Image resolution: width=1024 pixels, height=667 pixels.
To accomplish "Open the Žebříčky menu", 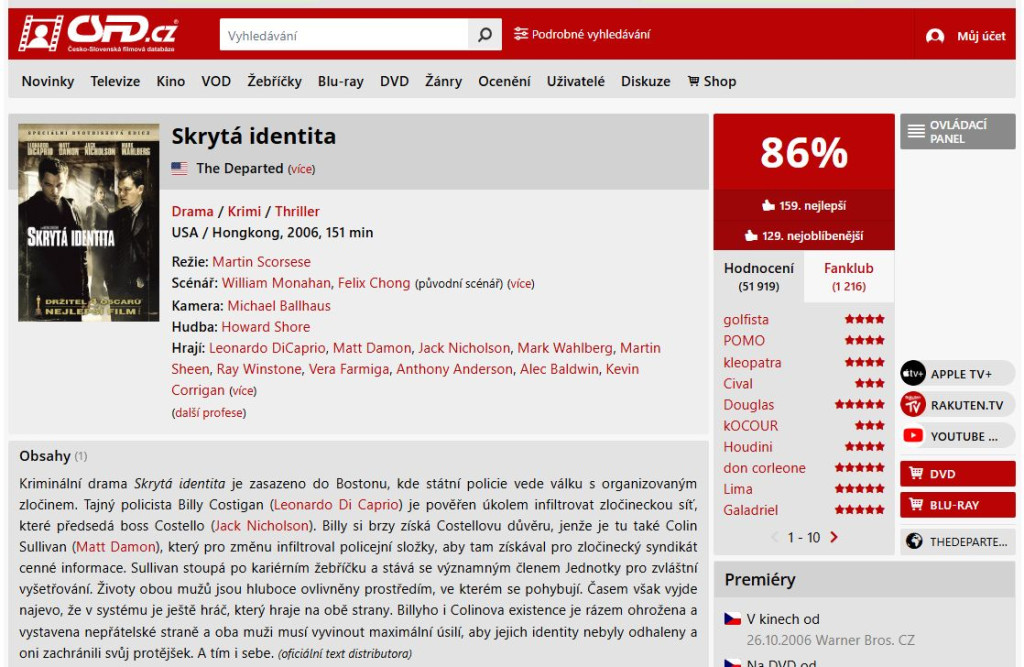I will (x=274, y=81).
